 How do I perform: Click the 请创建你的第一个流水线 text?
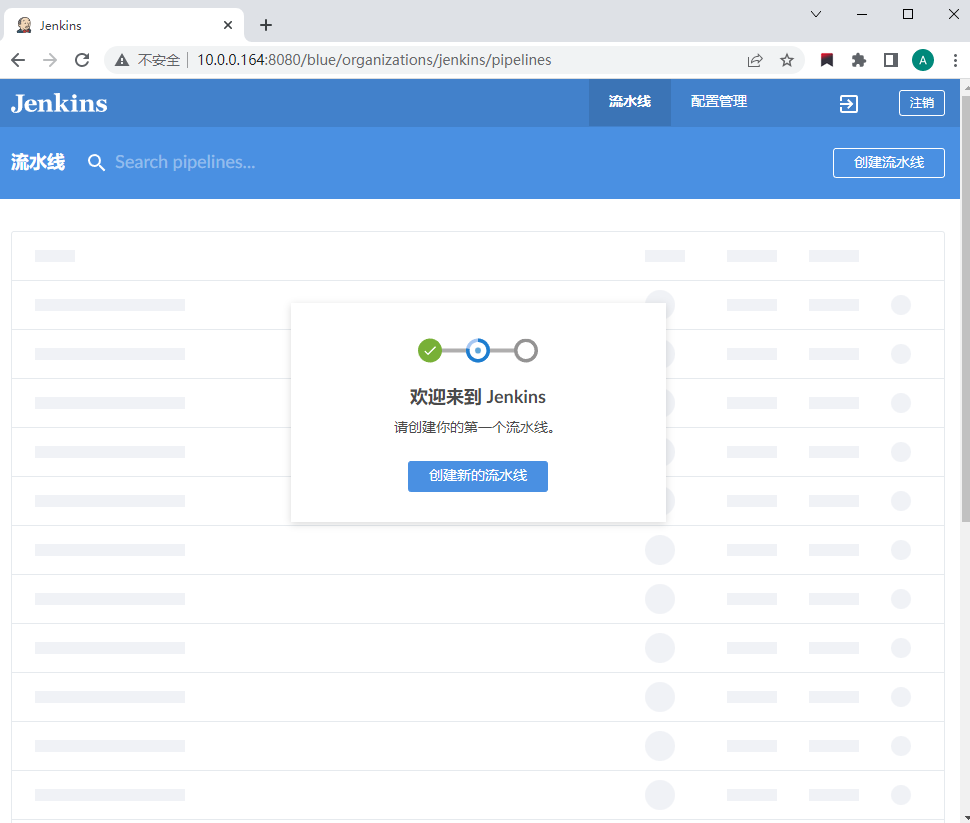[474, 428]
